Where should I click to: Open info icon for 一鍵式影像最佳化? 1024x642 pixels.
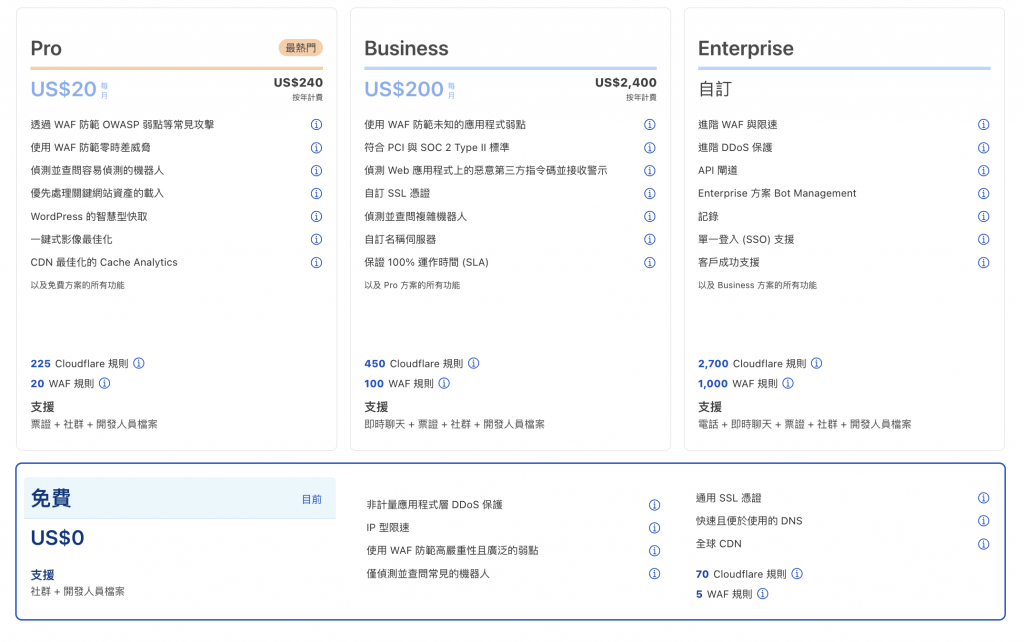316,239
